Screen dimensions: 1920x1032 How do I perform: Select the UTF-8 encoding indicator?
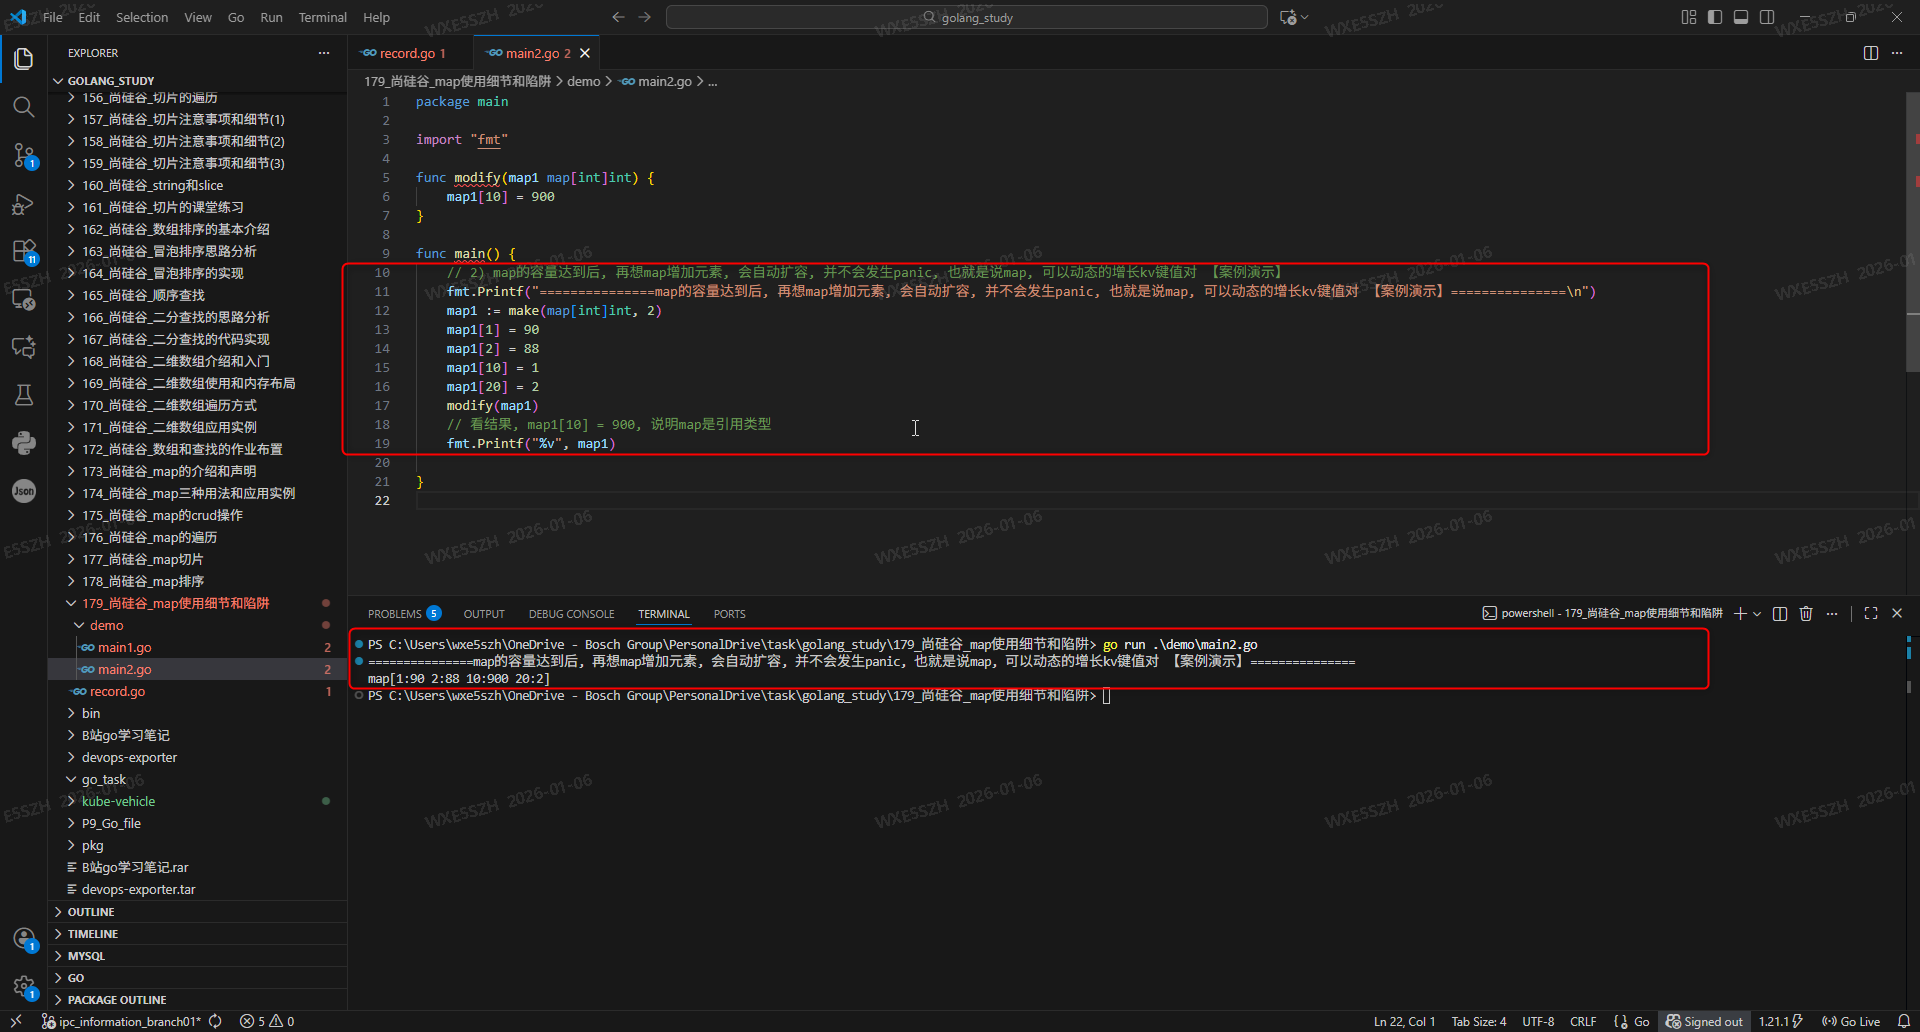click(x=1538, y=1021)
